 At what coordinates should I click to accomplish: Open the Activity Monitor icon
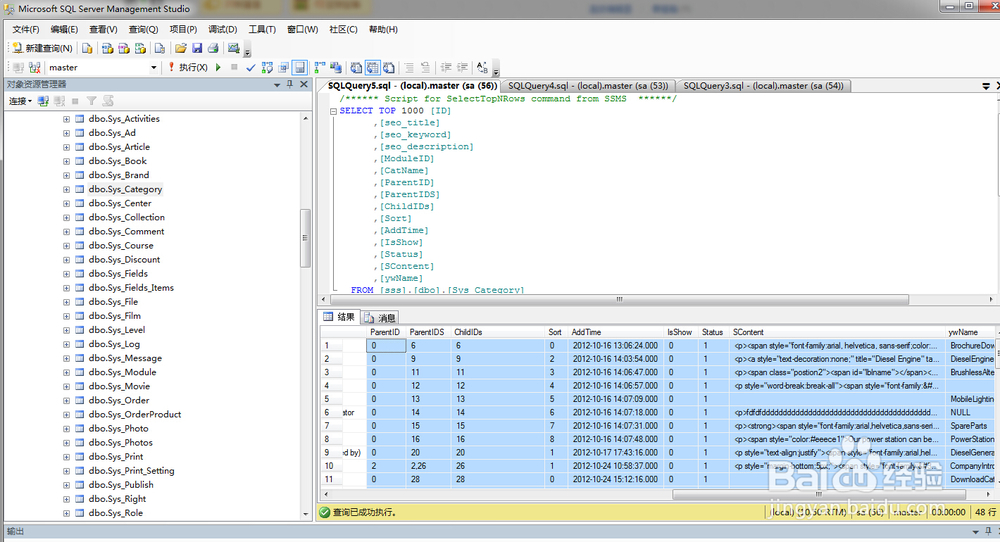pos(233,48)
